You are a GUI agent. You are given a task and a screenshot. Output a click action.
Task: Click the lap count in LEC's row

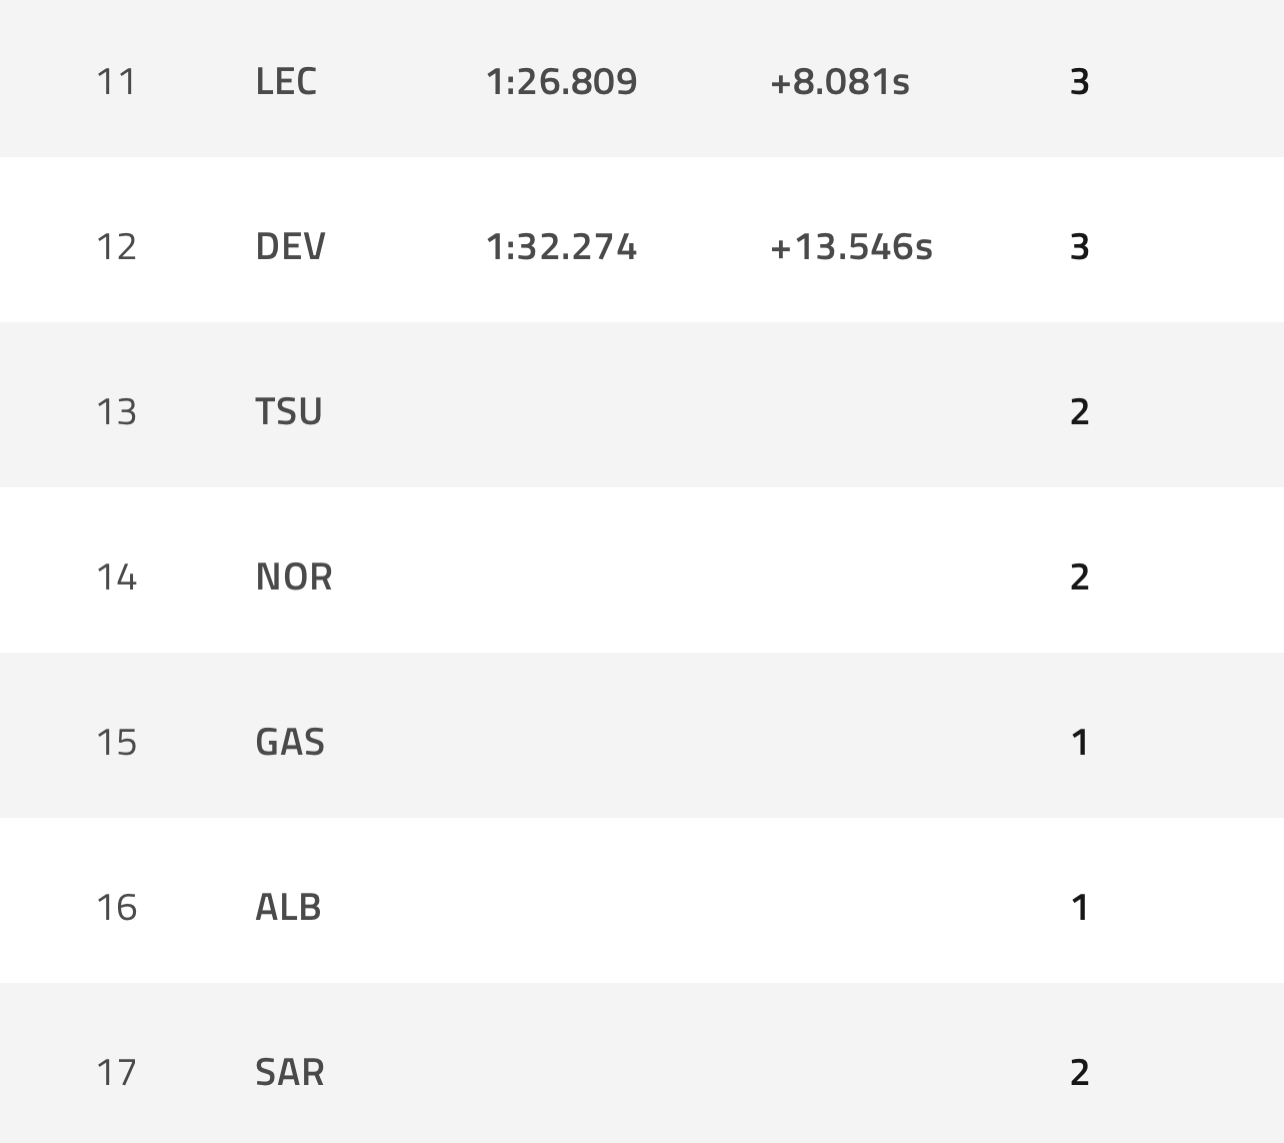pos(1079,81)
